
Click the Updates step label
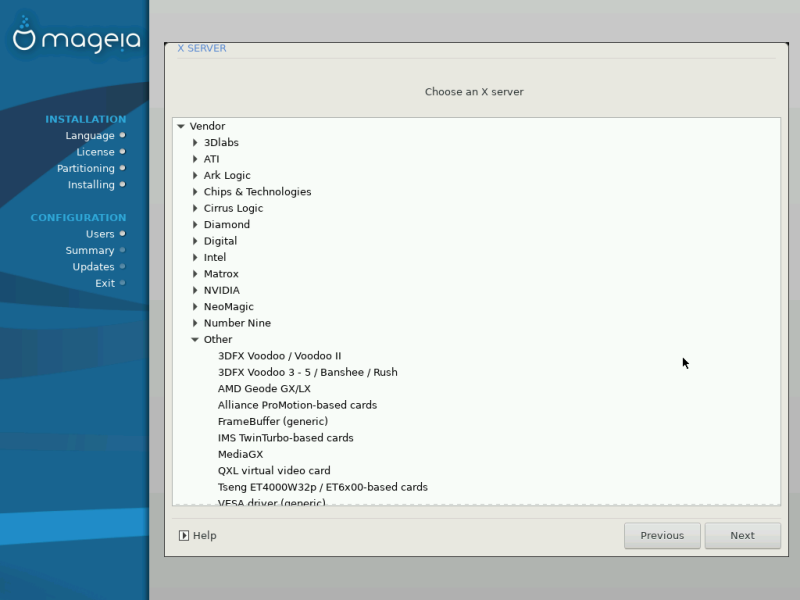[x=93, y=267]
